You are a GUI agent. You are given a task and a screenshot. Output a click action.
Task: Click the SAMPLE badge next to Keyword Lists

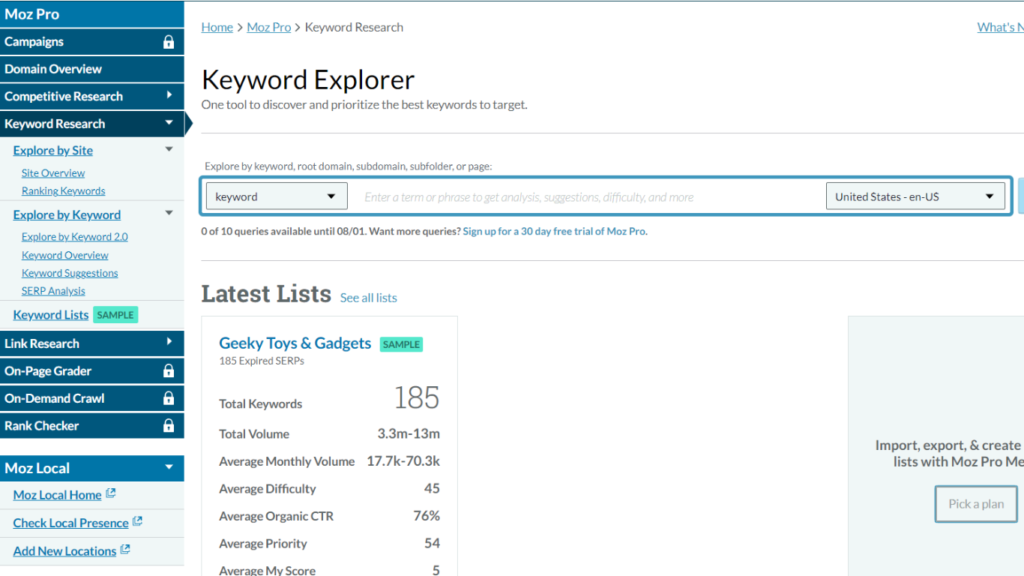116,315
